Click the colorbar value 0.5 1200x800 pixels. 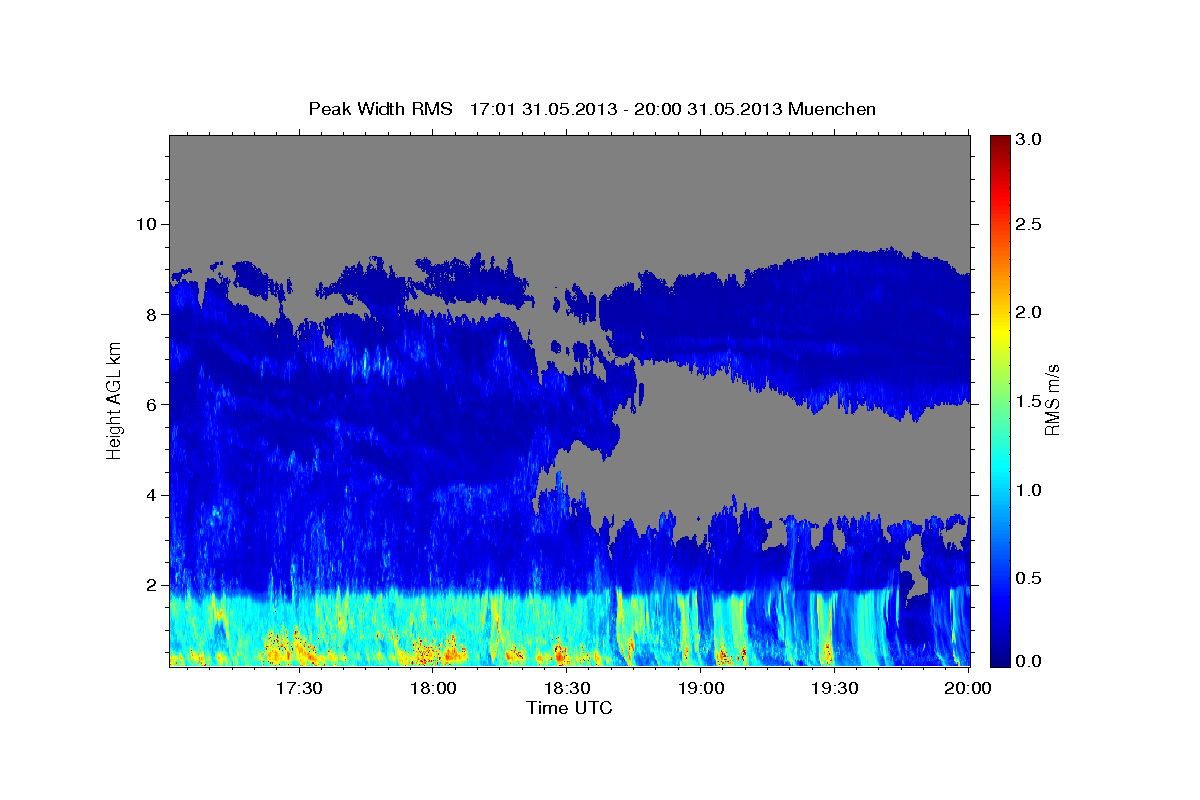pos(1030,578)
